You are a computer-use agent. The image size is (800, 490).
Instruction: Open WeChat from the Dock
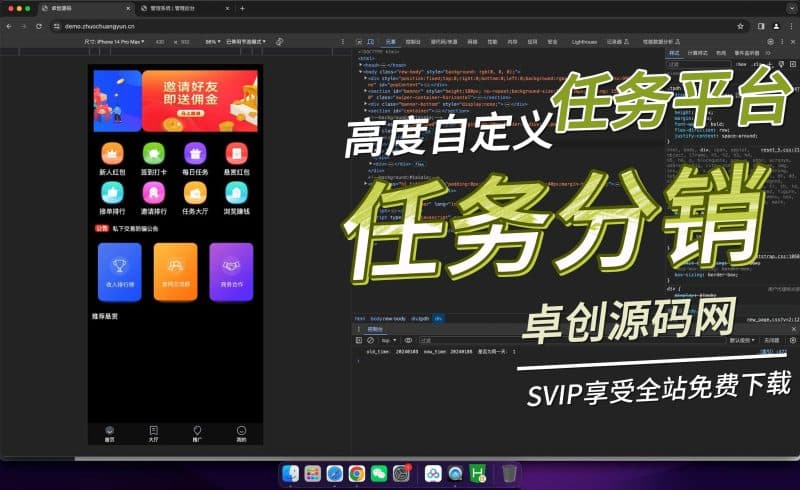[x=379, y=474]
